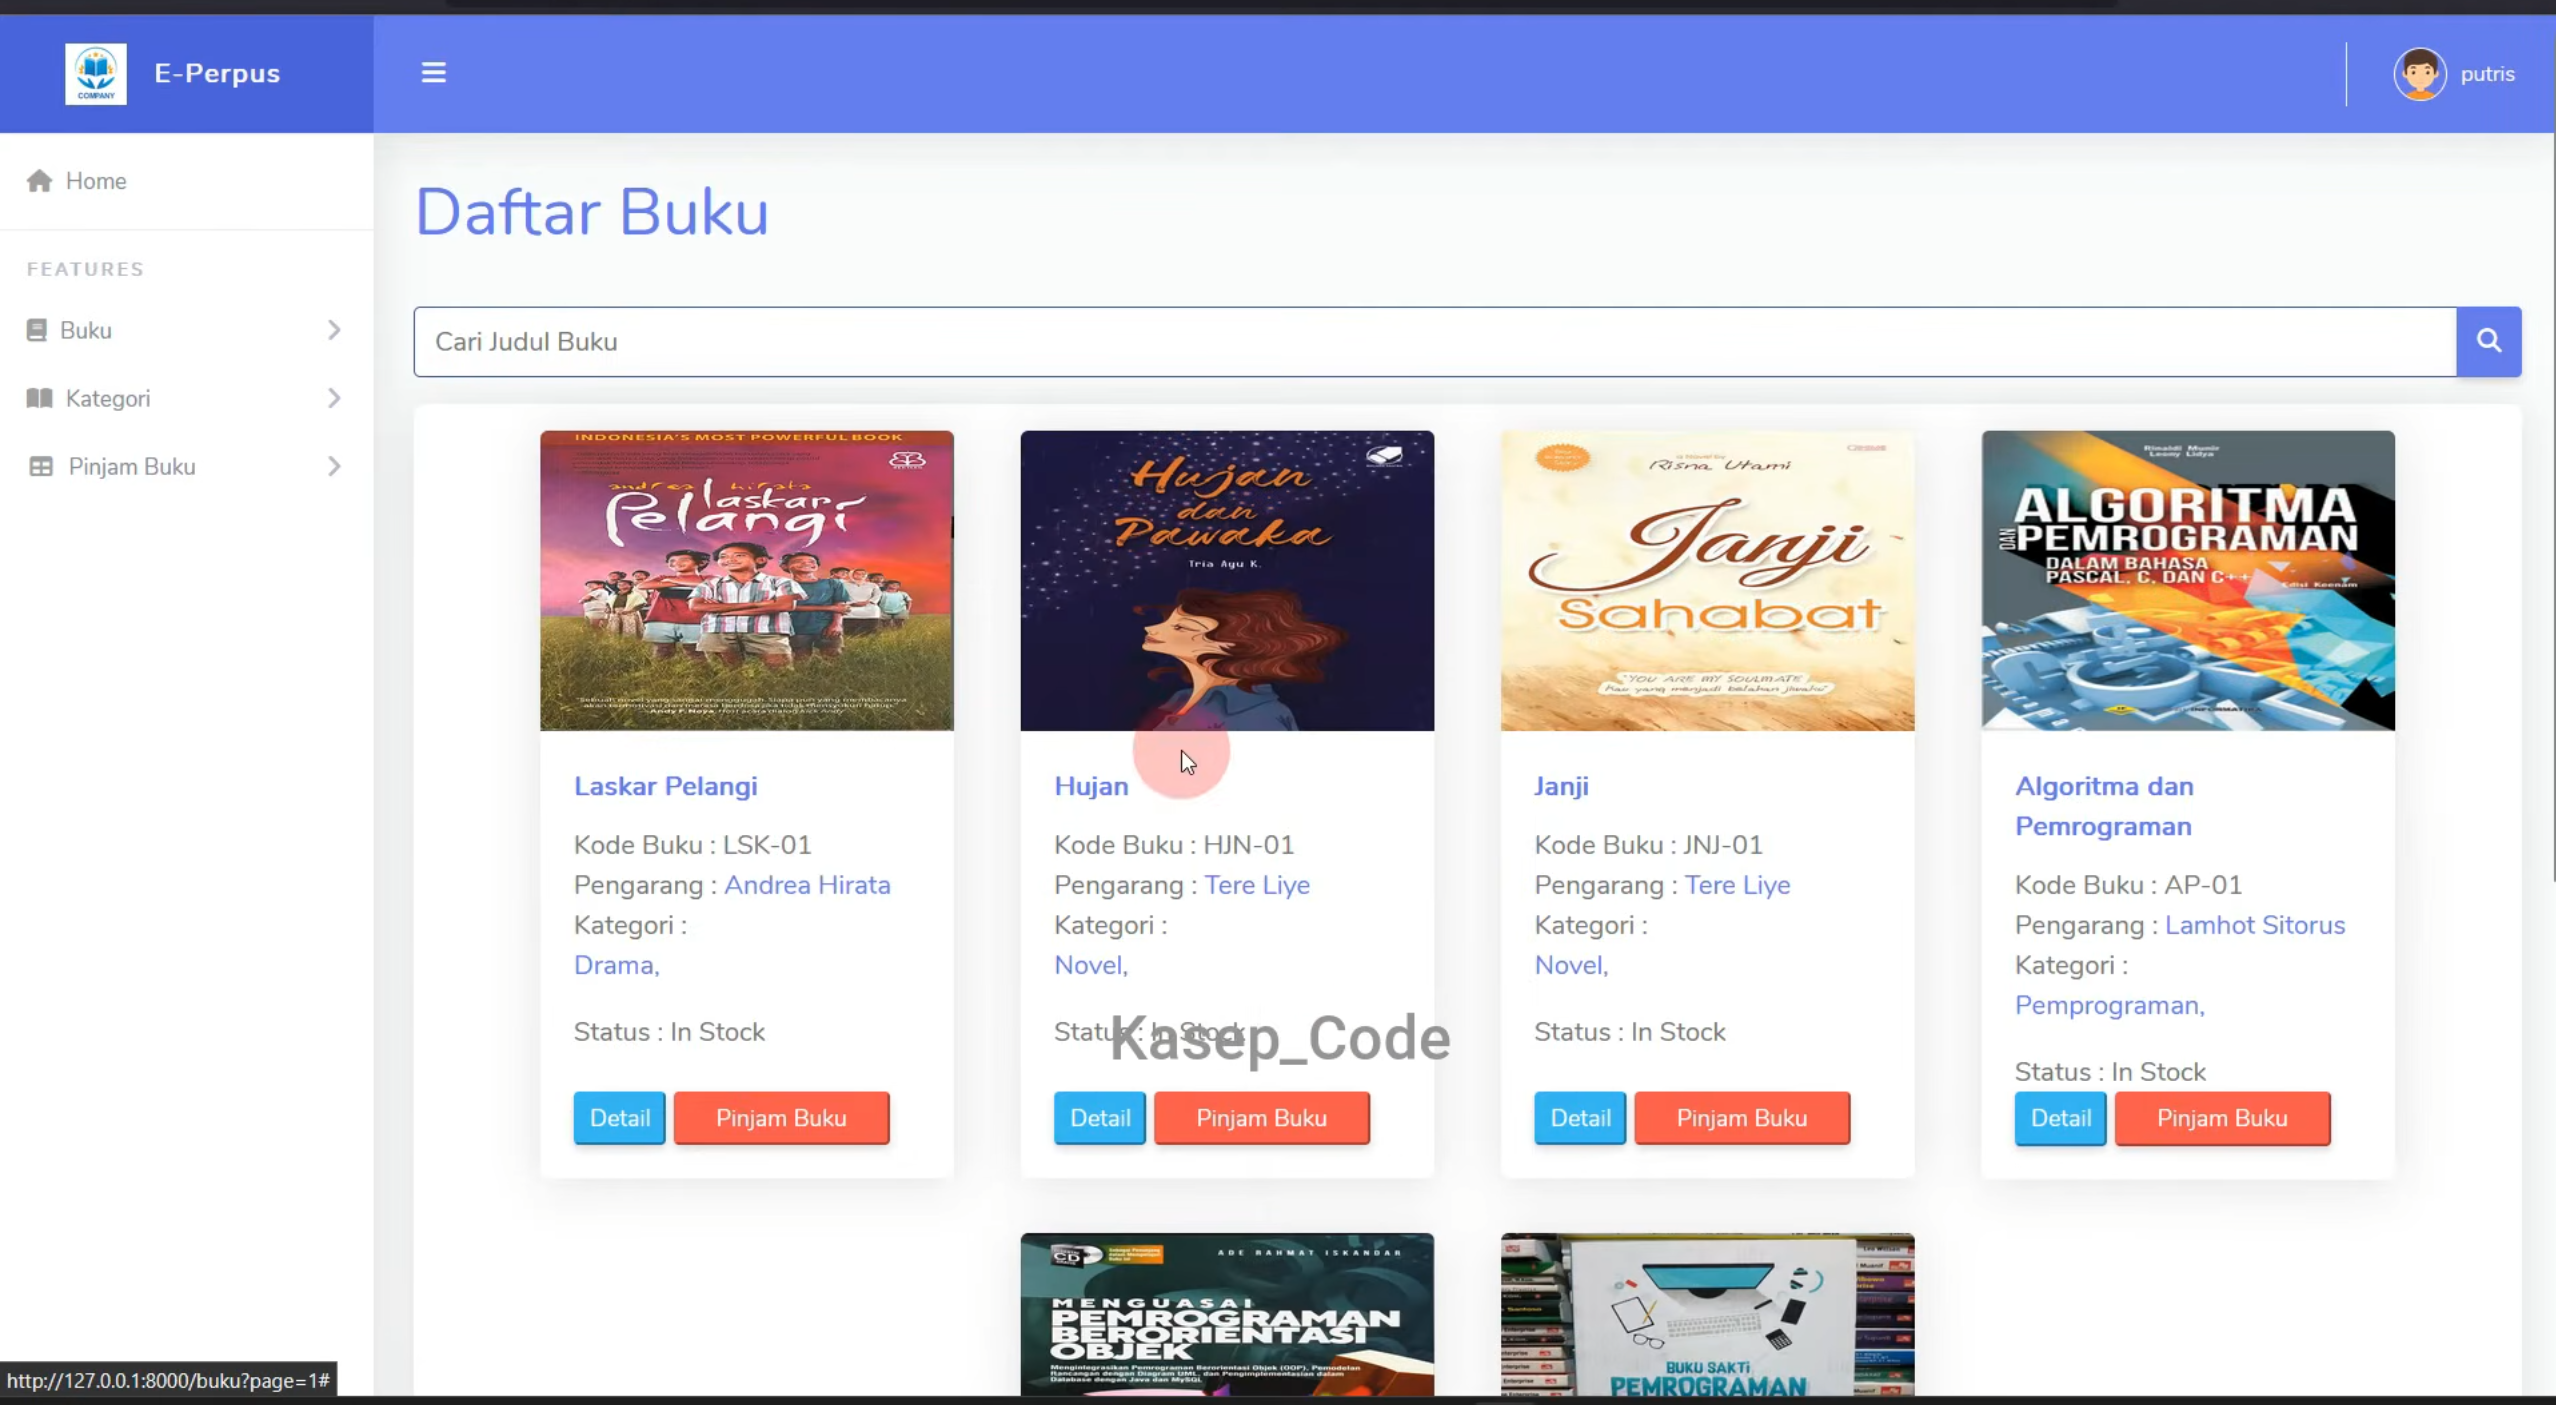Viewport: 2556px width, 1405px height.
Task: Open the Hujan title link
Action: 1091,786
